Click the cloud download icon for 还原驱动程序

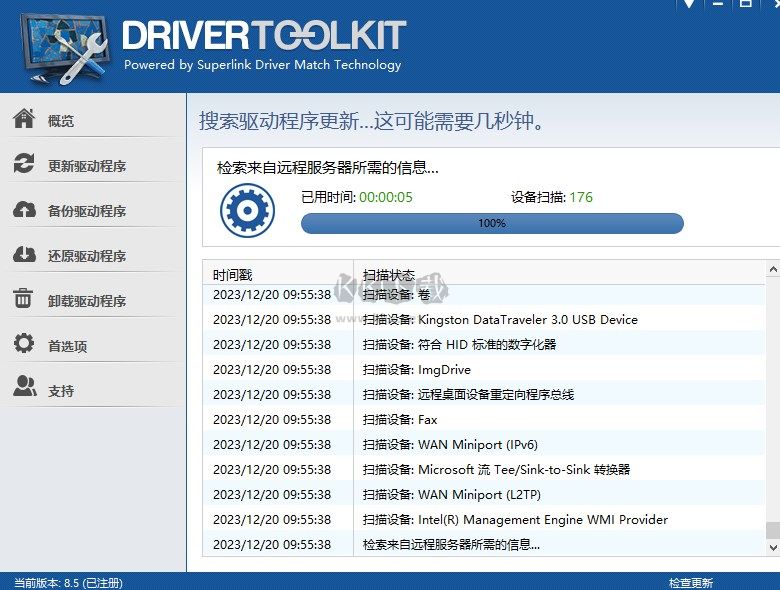(24, 254)
